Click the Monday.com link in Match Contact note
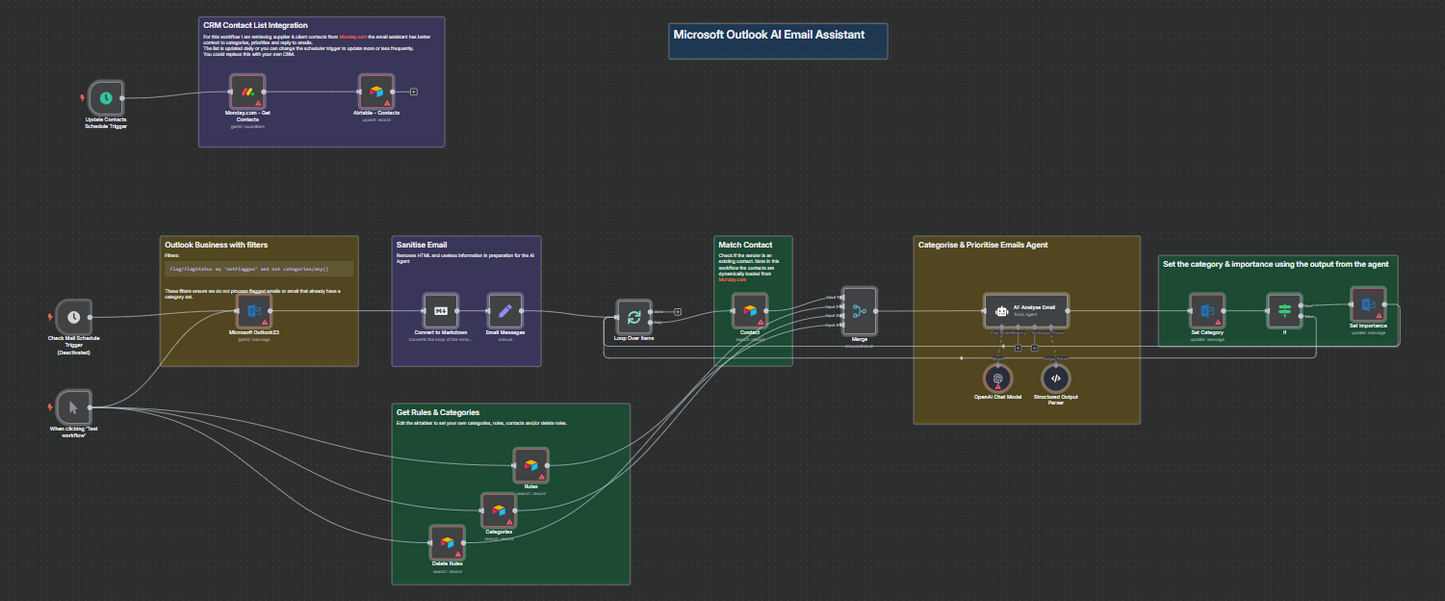1445x601 pixels. click(x=732, y=280)
